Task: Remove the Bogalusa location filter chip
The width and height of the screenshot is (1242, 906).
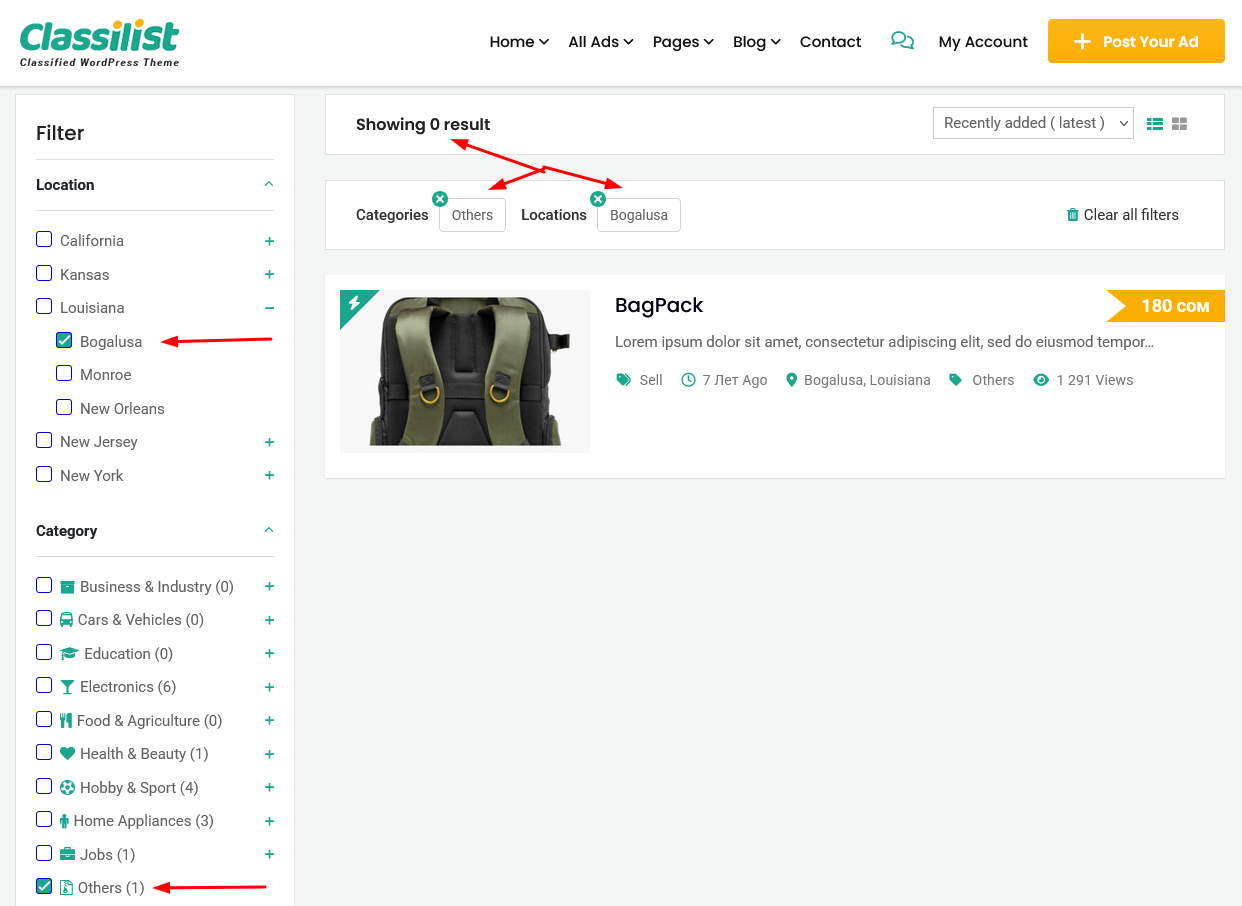Action: pos(598,199)
